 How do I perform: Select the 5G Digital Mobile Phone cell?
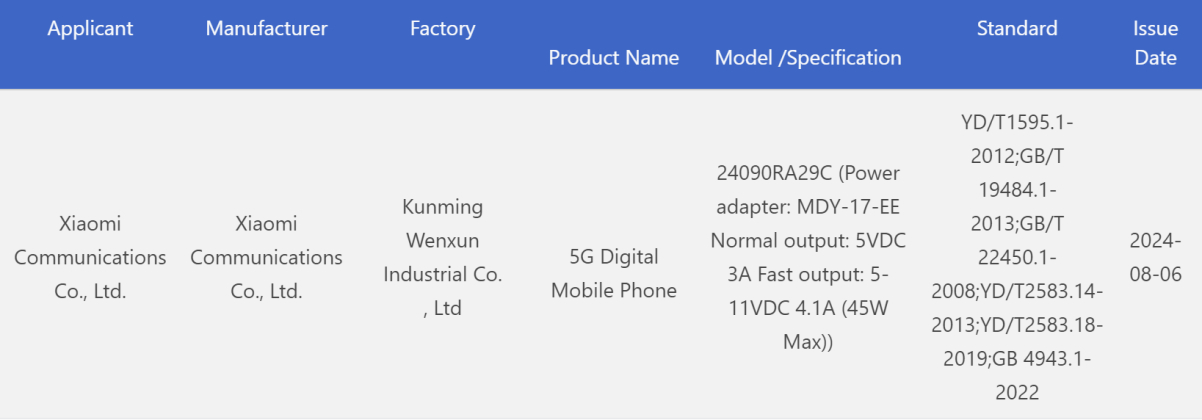coord(613,274)
